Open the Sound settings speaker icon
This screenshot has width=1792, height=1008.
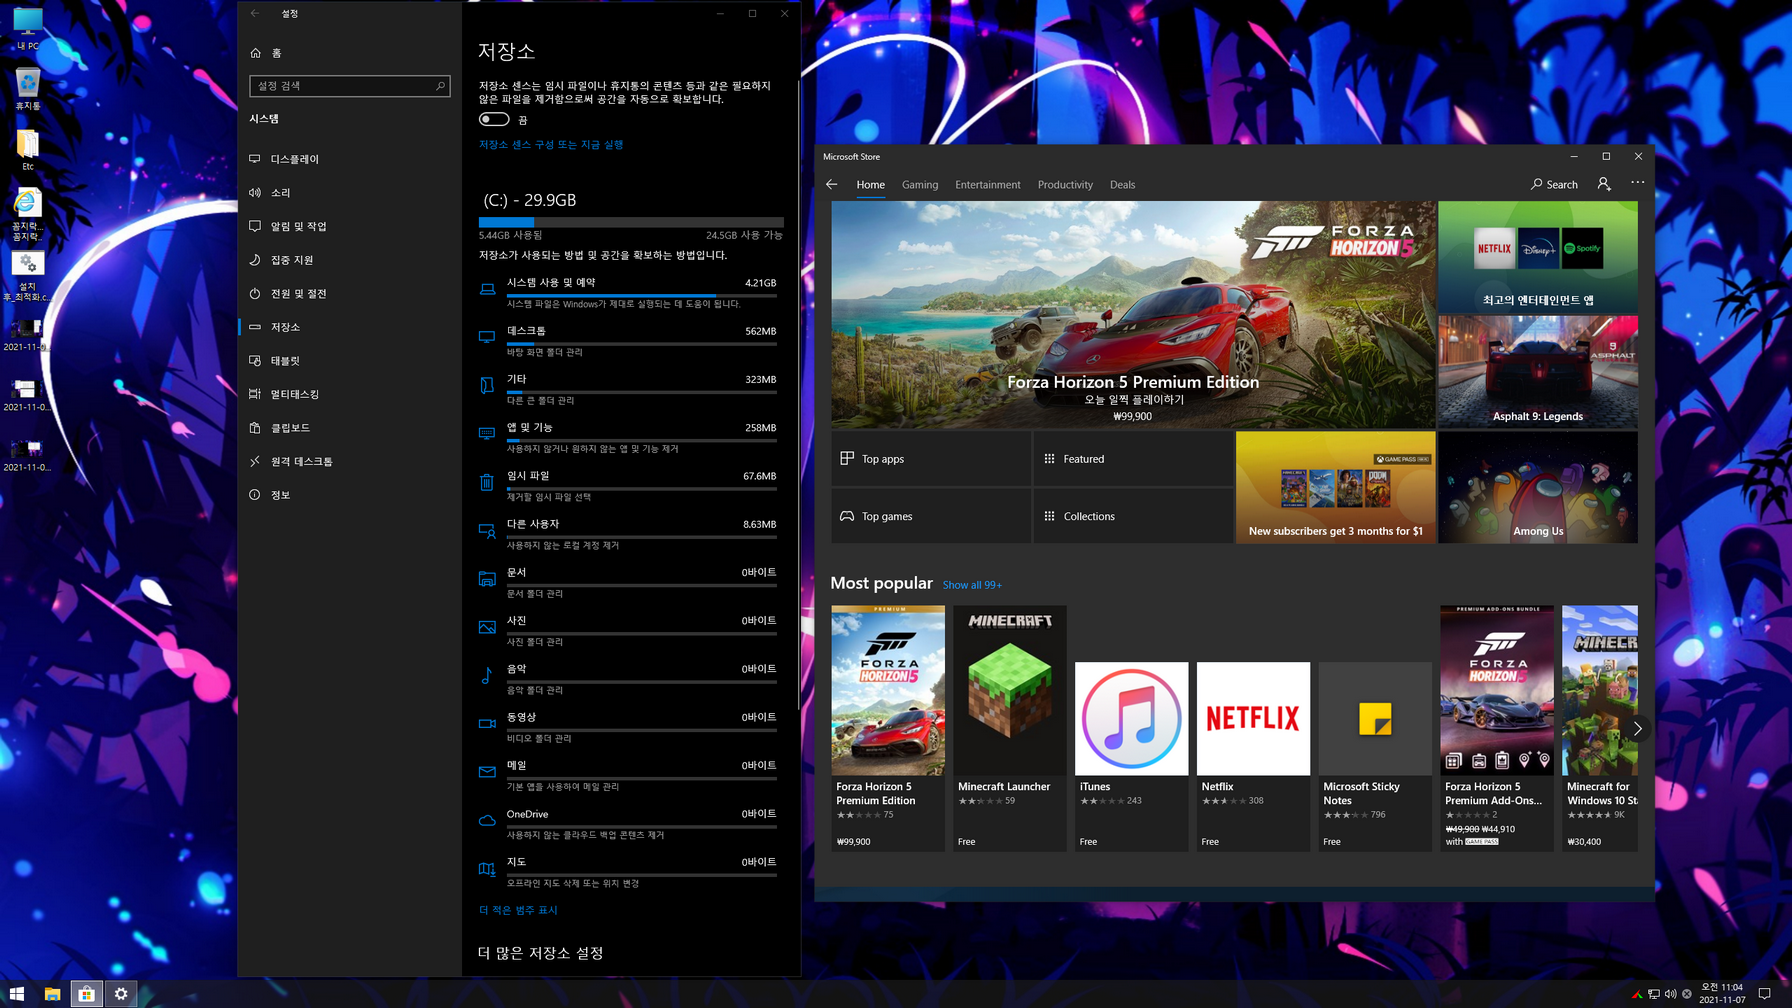pos(255,192)
